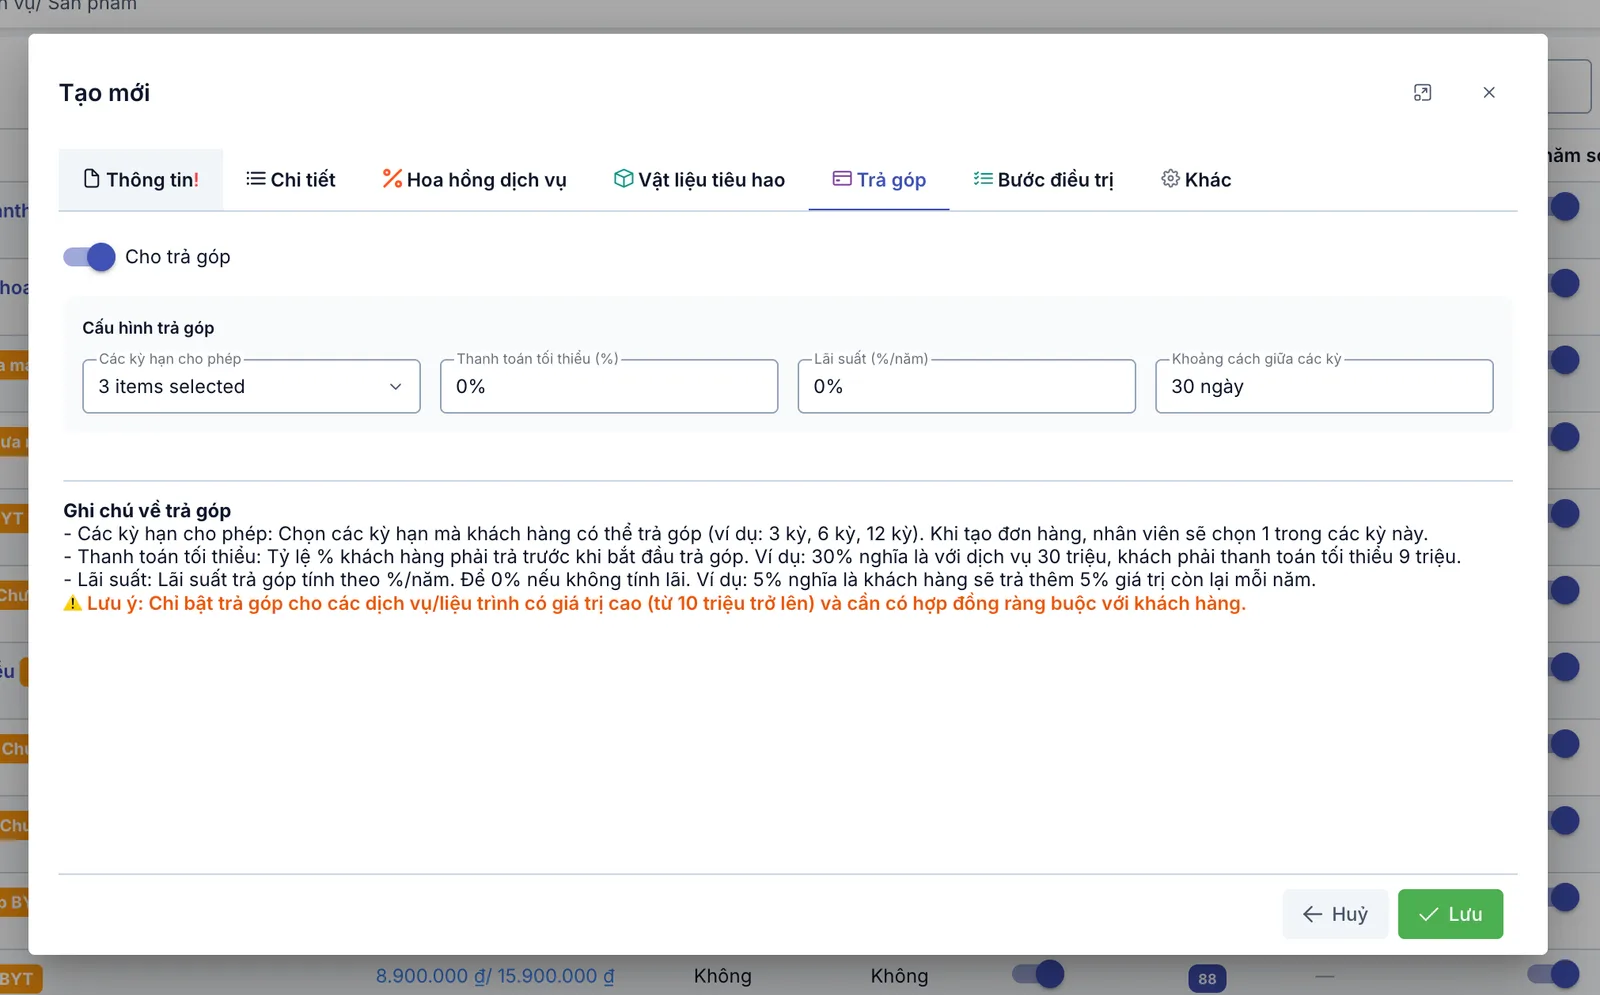
Task: Click the 8.900.000 ₫/ 15.900.000 ₫ price link
Action: pyautogui.click(x=495, y=976)
